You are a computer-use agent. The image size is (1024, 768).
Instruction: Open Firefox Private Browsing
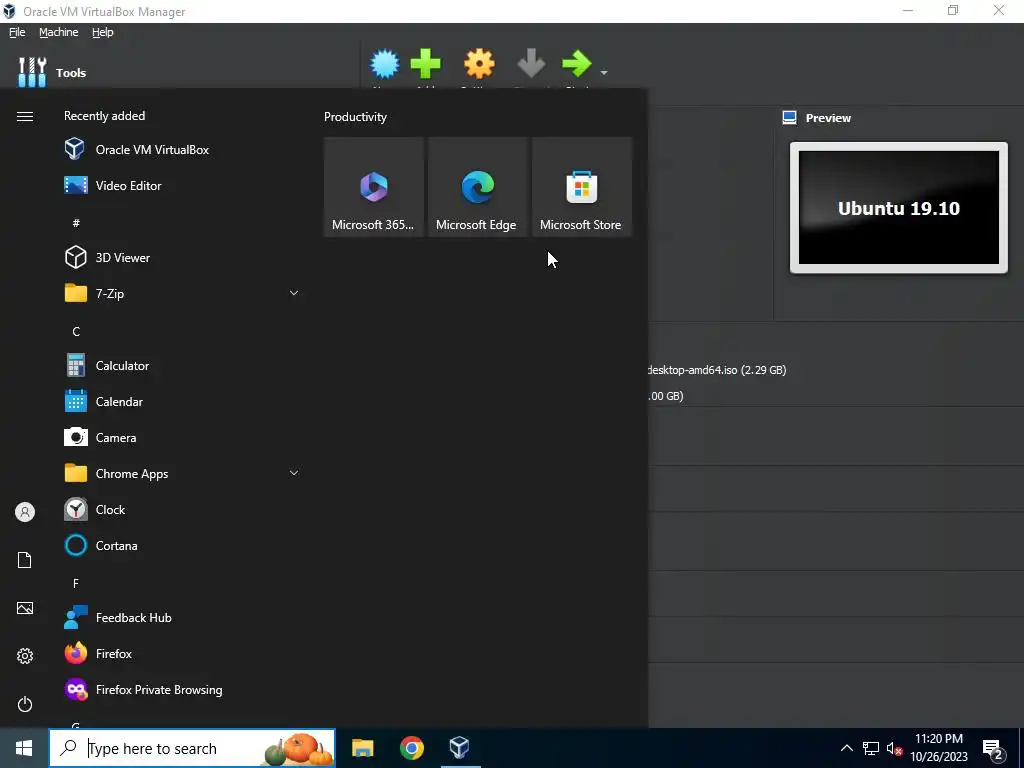(183, 690)
